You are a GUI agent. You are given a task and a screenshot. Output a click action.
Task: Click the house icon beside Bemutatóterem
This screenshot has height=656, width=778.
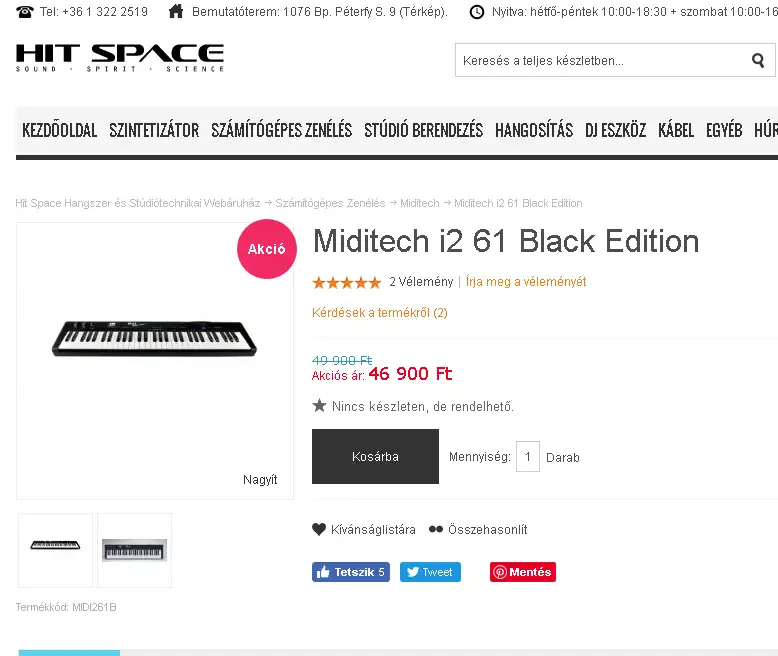coord(176,12)
